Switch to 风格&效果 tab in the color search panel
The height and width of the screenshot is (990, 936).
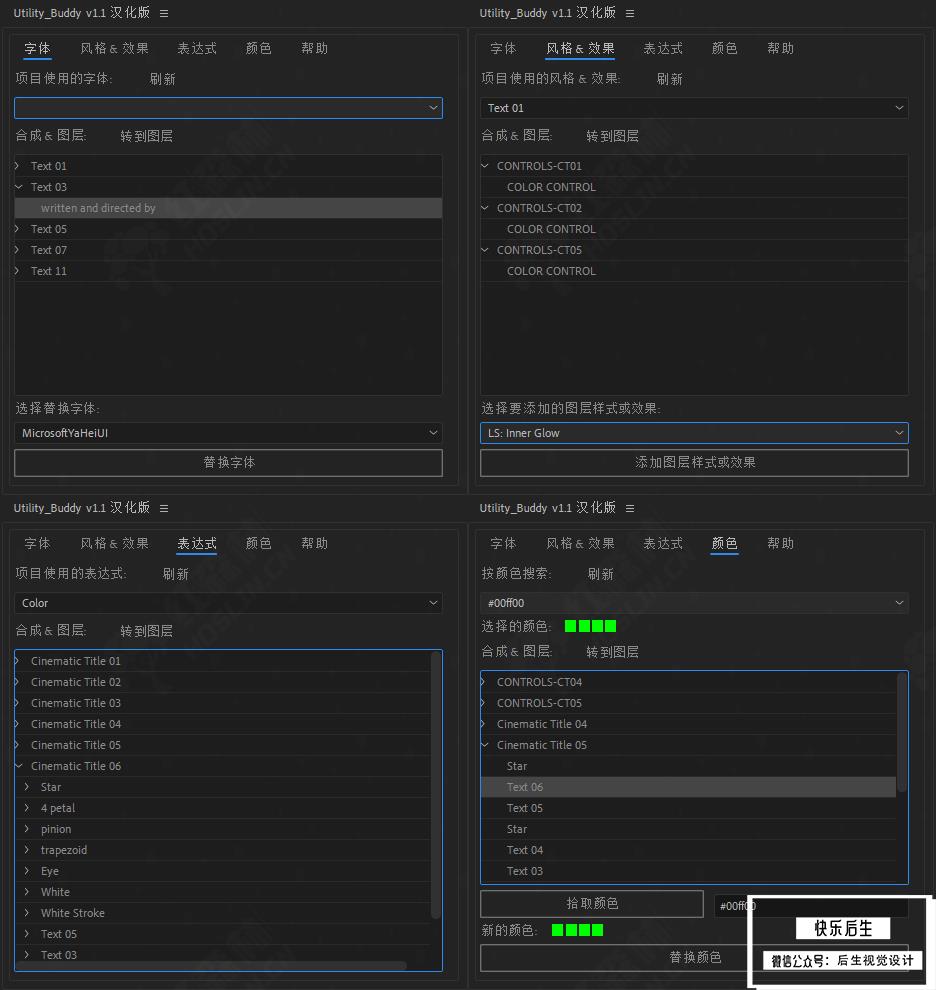tap(580, 544)
